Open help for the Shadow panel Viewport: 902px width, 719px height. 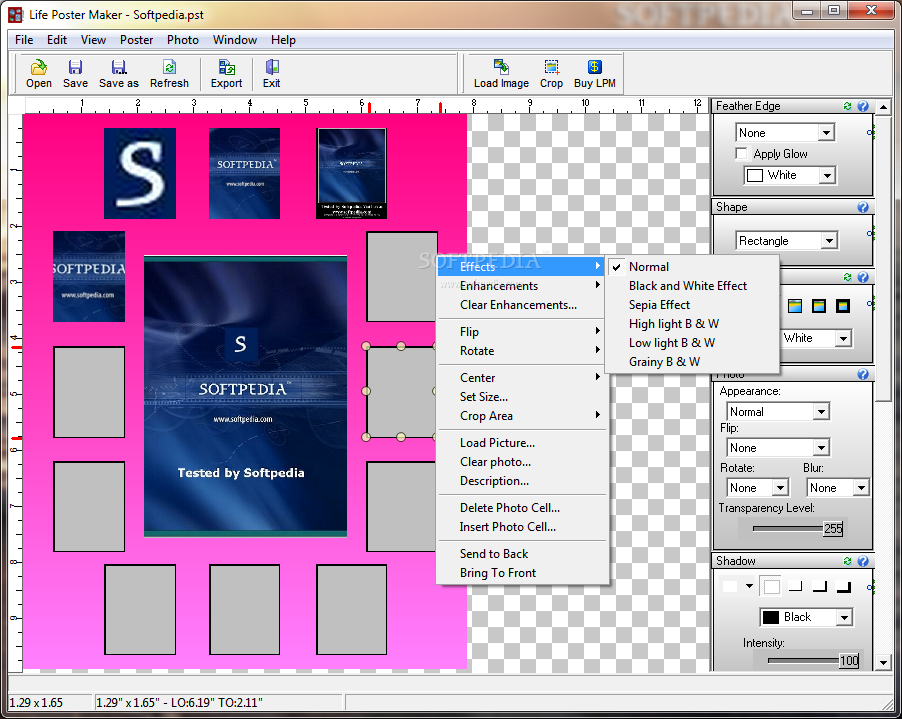[x=863, y=561]
